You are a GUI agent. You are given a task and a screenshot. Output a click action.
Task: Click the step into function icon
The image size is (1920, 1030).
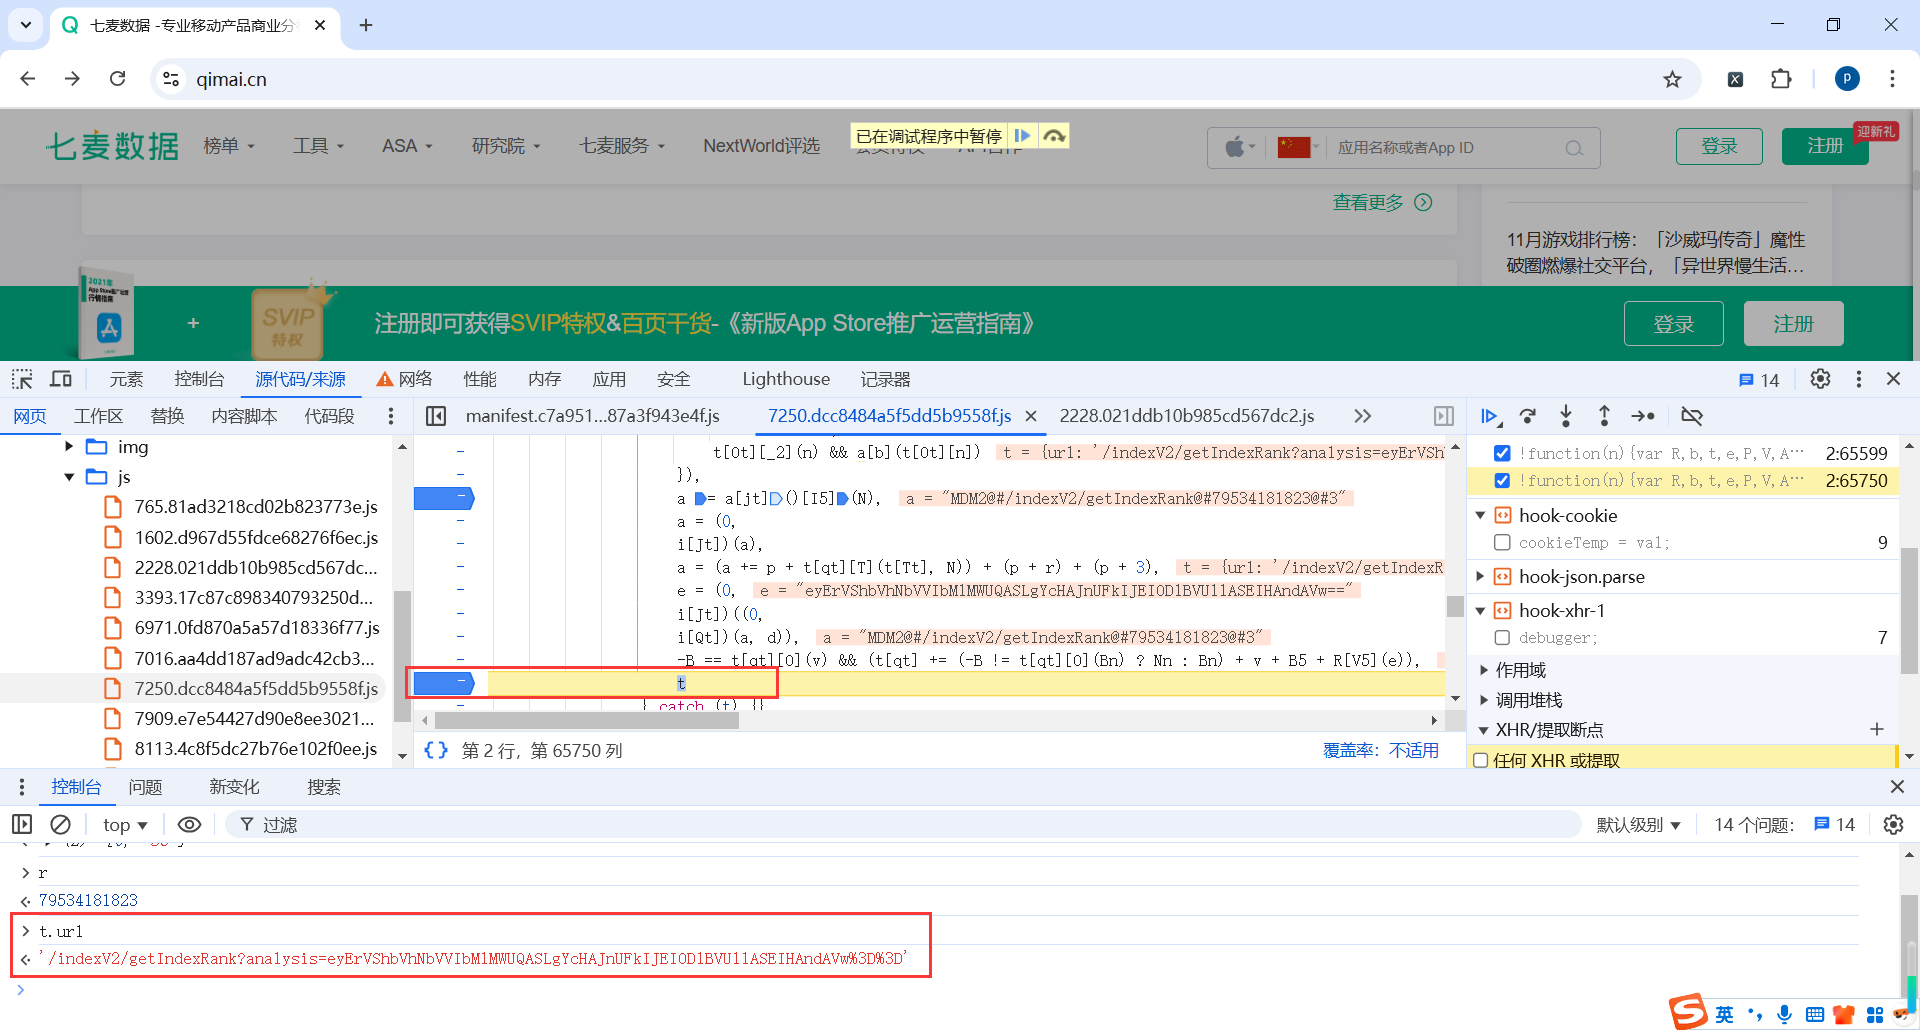1566,416
